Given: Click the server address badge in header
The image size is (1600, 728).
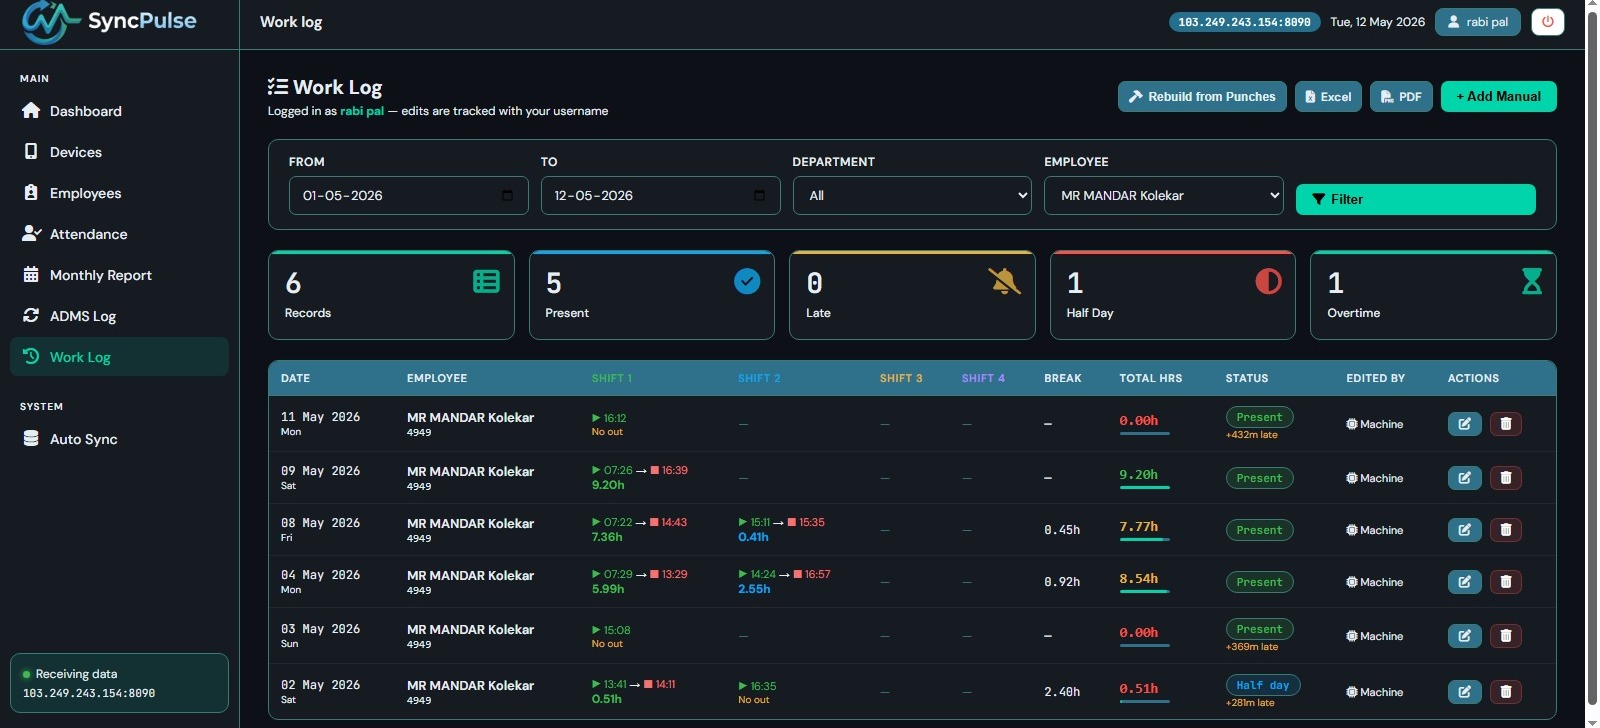Looking at the screenshot, I should tap(1244, 22).
